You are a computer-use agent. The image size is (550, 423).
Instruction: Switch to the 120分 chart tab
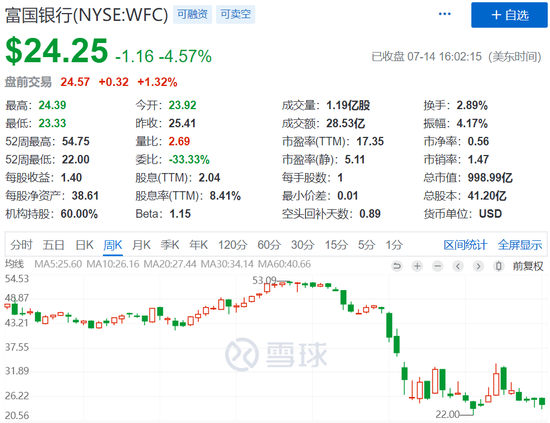coord(233,245)
